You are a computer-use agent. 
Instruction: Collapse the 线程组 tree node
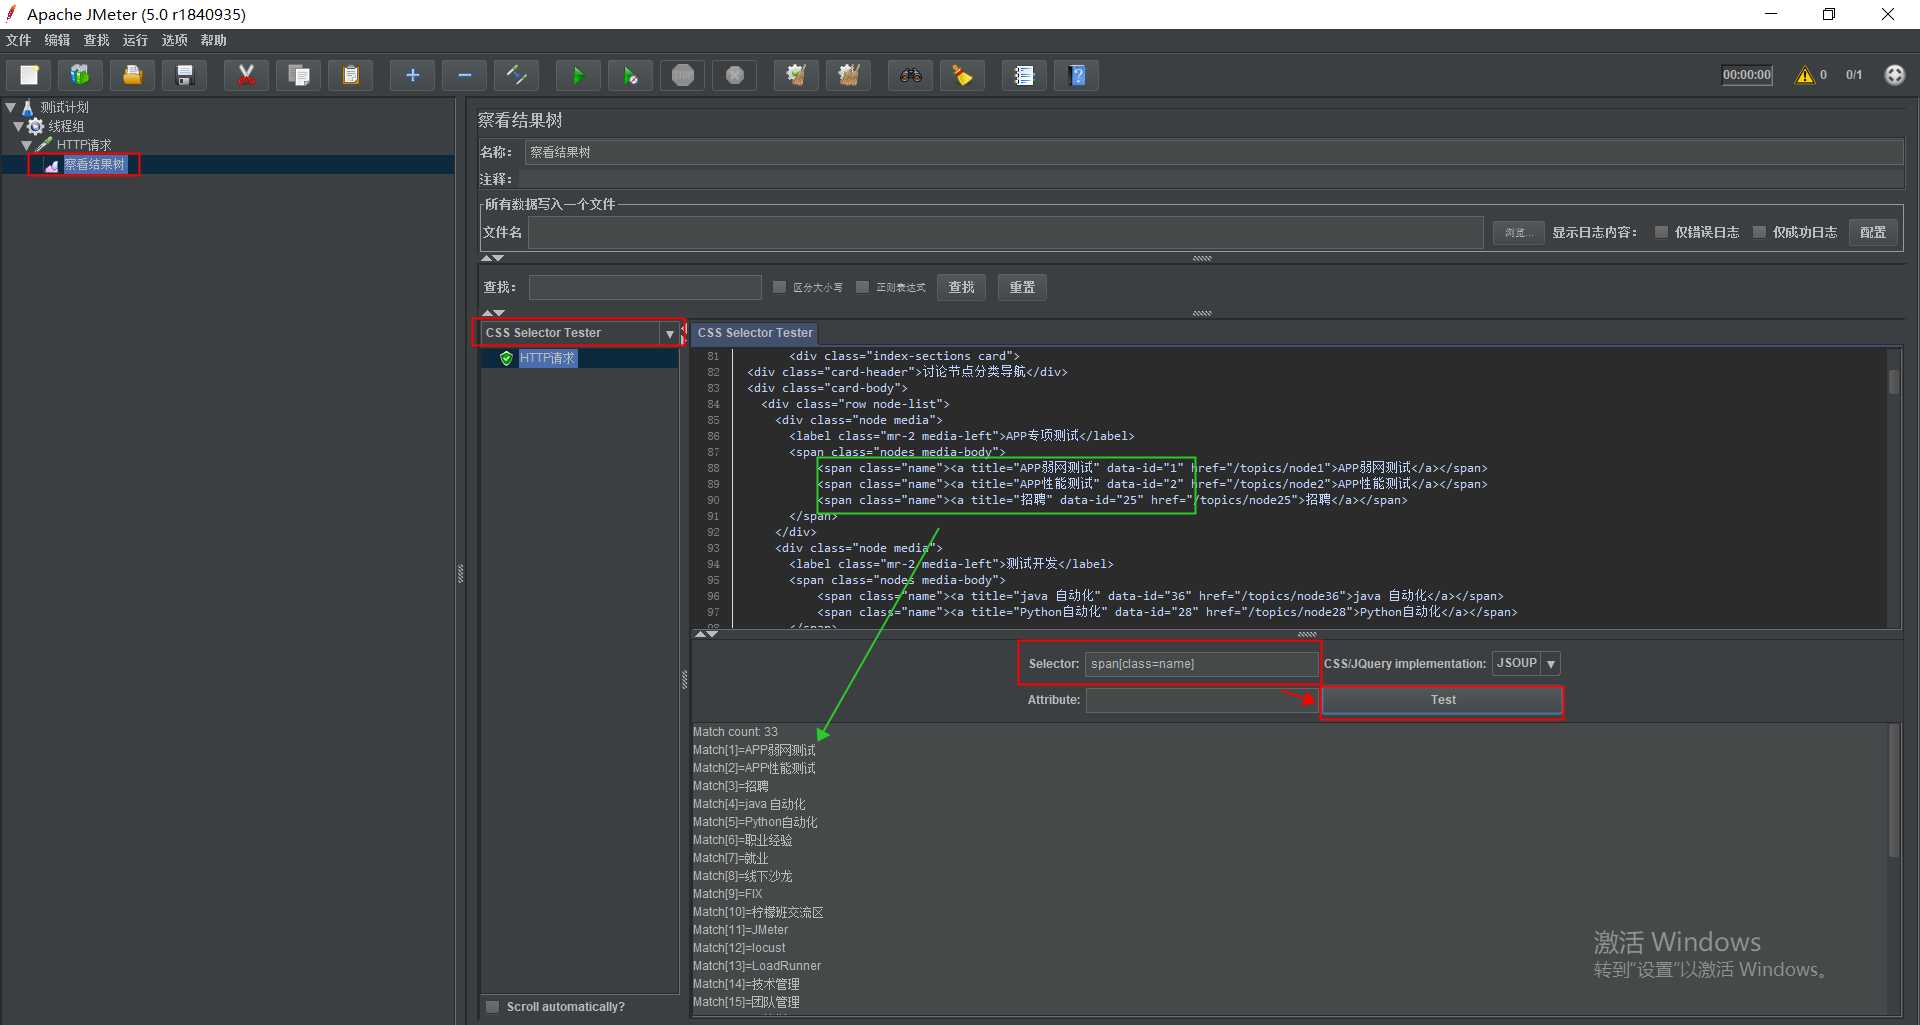pyautogui.click(x=19, y=126)
